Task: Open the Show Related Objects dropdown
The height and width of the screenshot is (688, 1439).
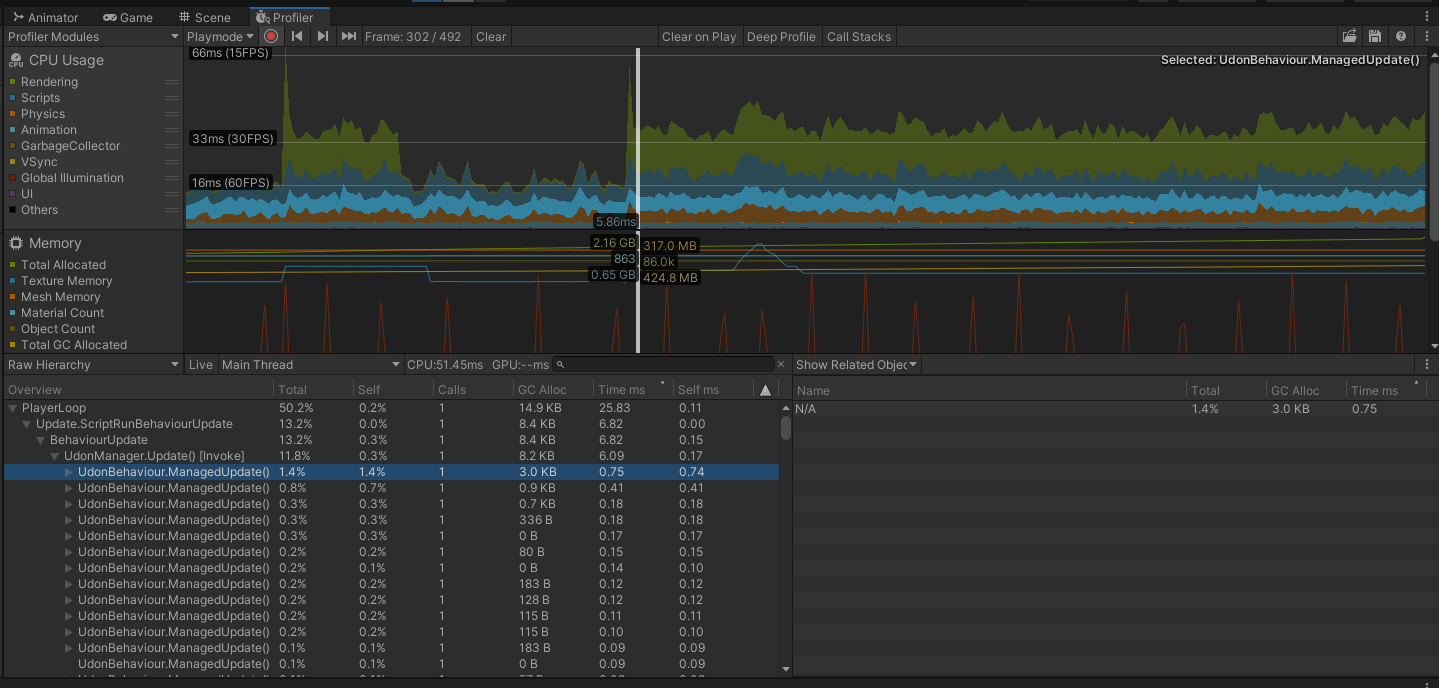Action: pos(856,365)
